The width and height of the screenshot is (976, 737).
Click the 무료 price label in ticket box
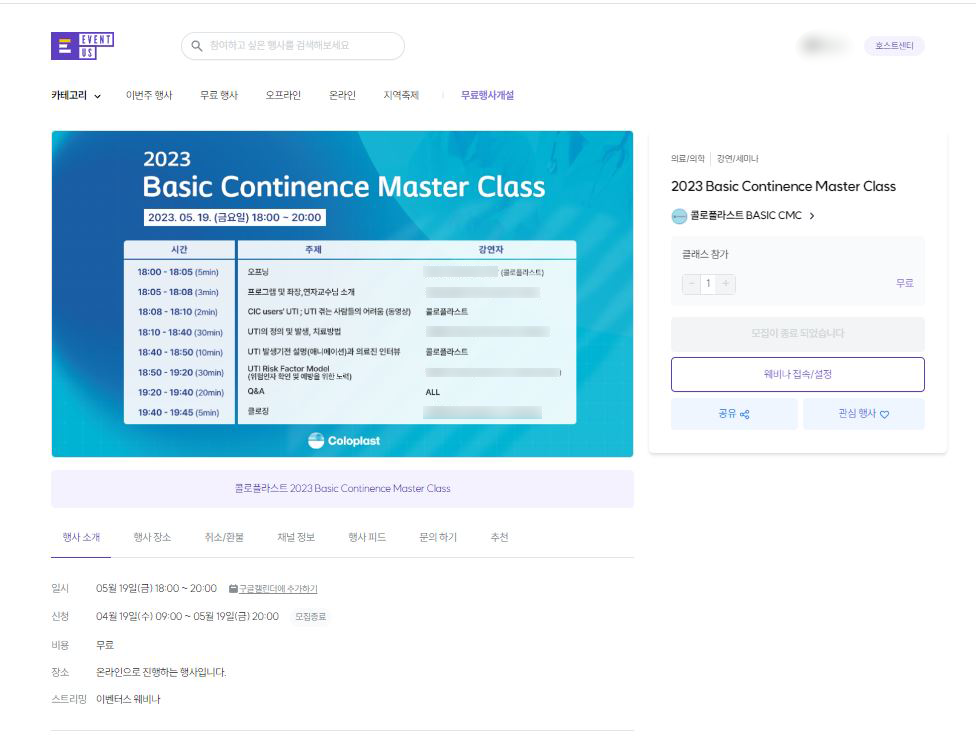pos(904,283)
